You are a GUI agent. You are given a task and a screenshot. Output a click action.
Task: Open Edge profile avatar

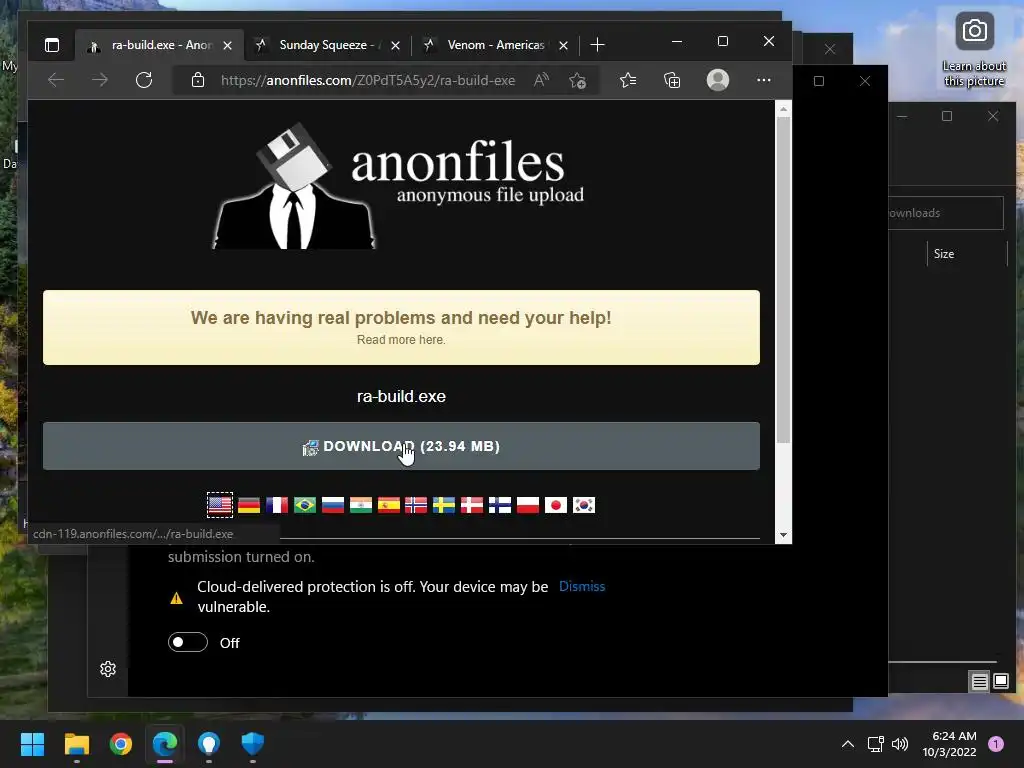point(718,80)
